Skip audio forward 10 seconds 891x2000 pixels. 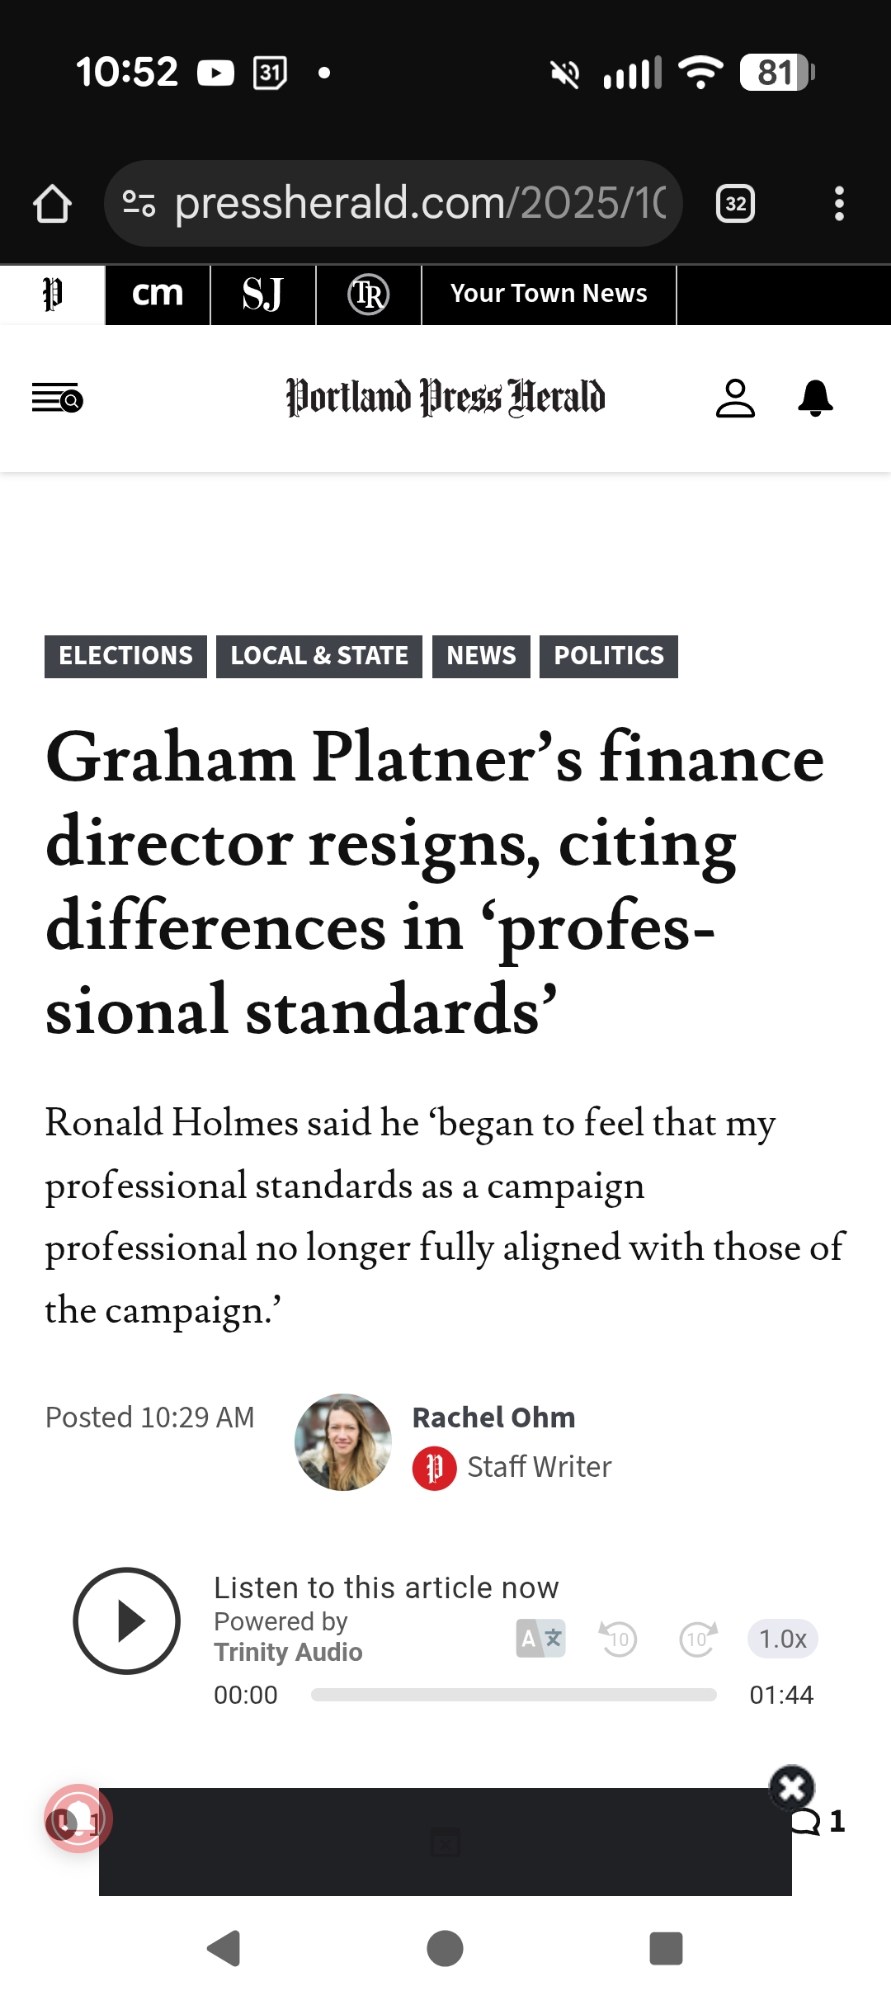(697, 1639)
